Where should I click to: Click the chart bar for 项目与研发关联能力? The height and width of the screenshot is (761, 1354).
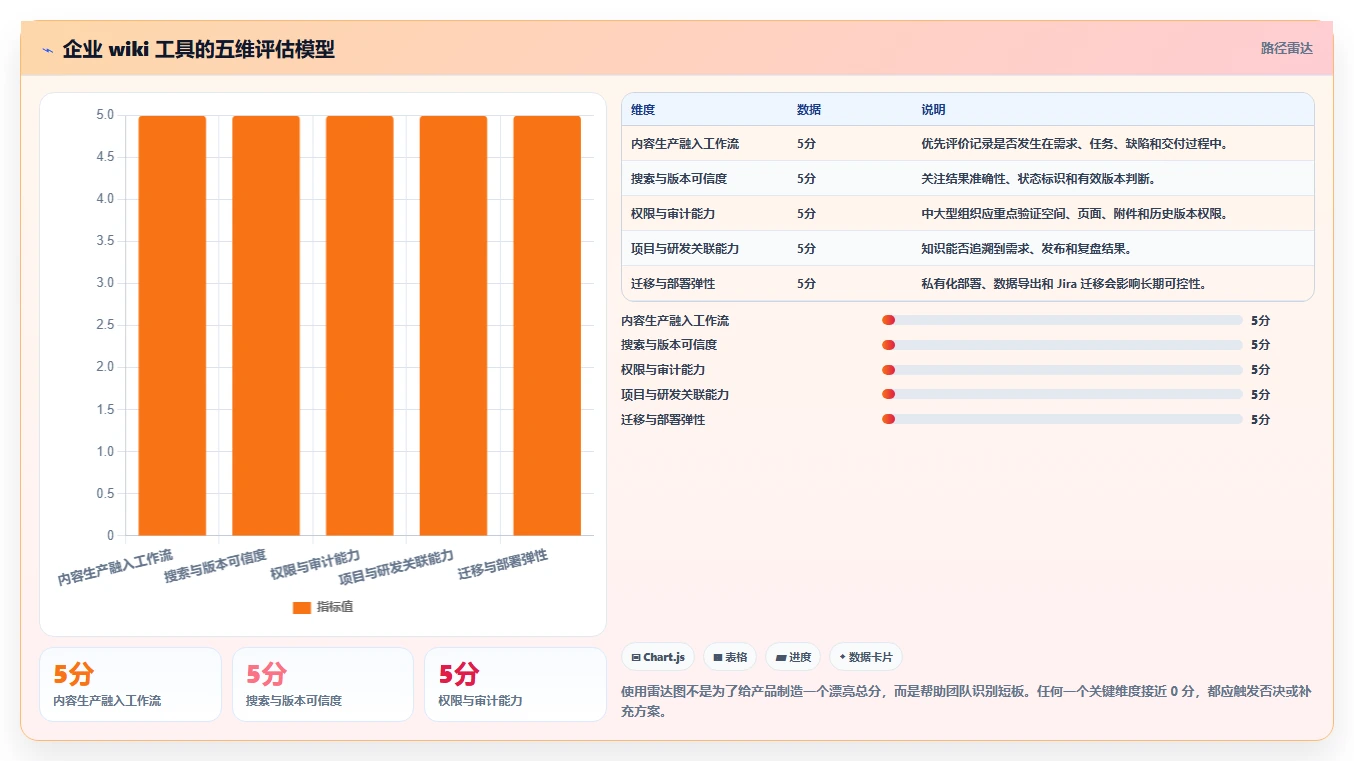point(453,325)
